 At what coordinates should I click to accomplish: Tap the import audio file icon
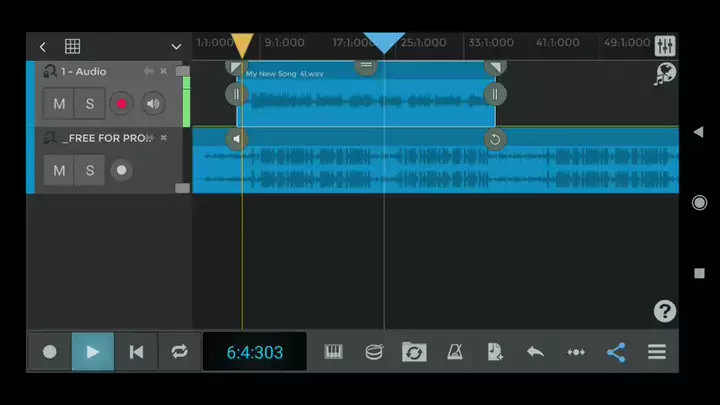coord(495,352)
